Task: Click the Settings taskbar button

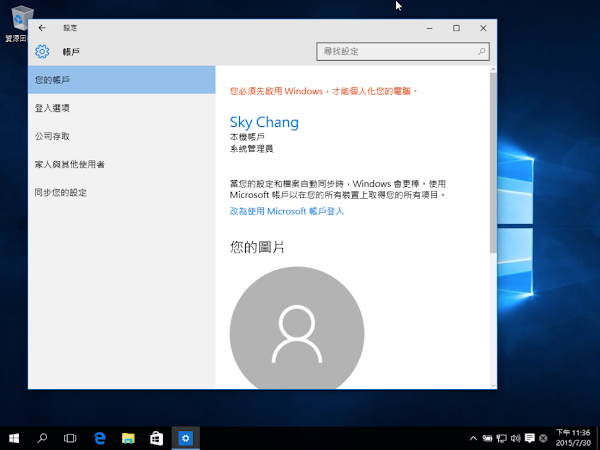Action: pyautogui.click(x=186, y=438)
